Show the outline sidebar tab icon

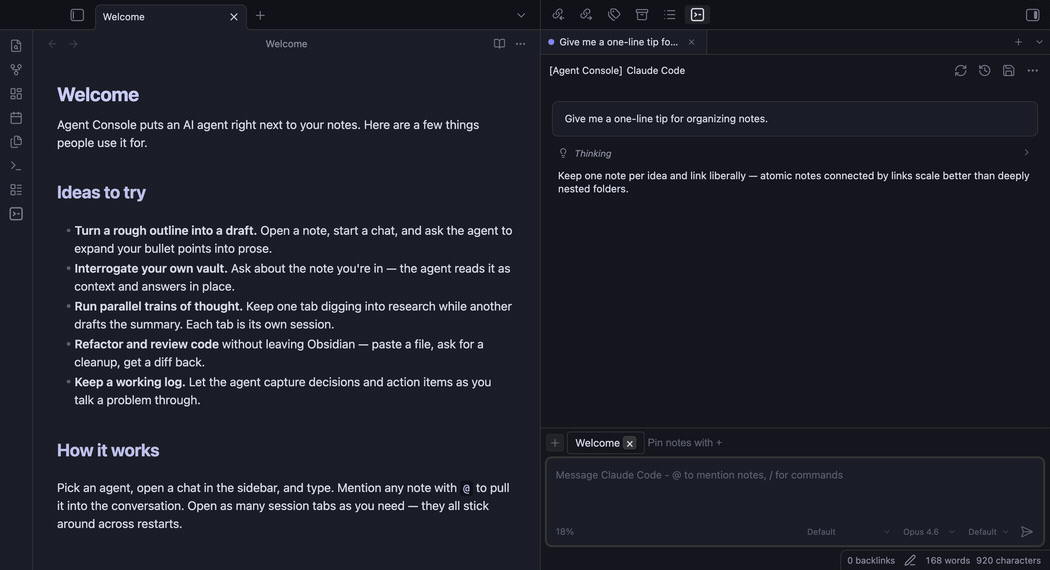pyautogui.click(x=669, y=15)
